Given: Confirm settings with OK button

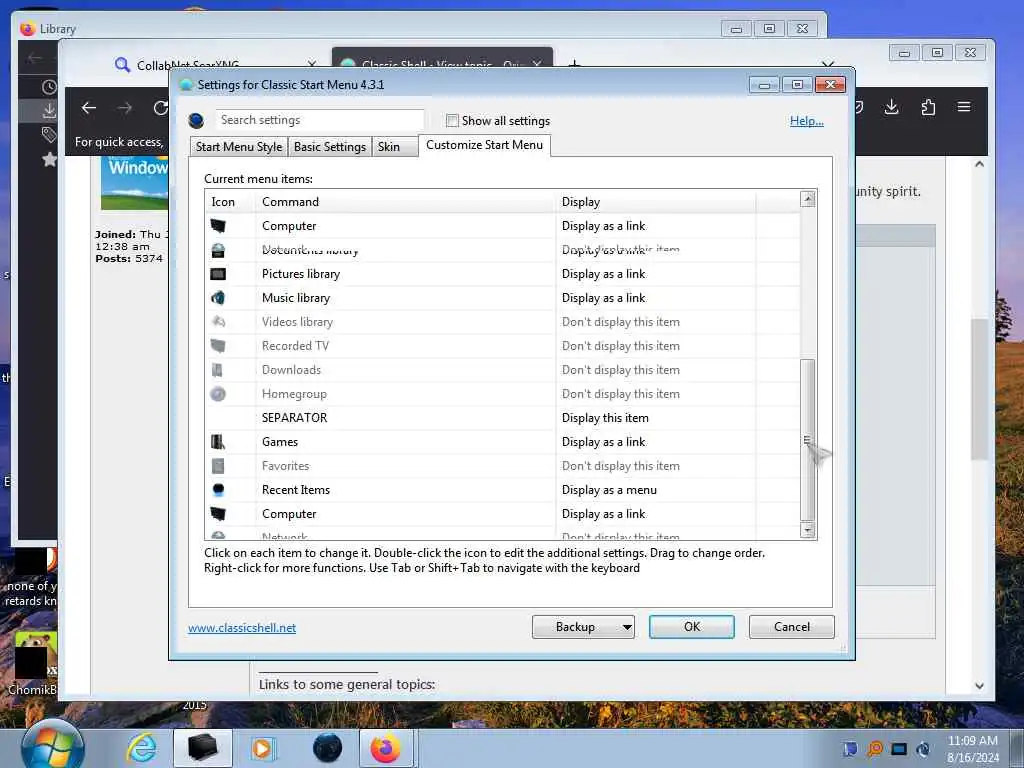Looking at the screenshot, I should [x=692, y=627].
